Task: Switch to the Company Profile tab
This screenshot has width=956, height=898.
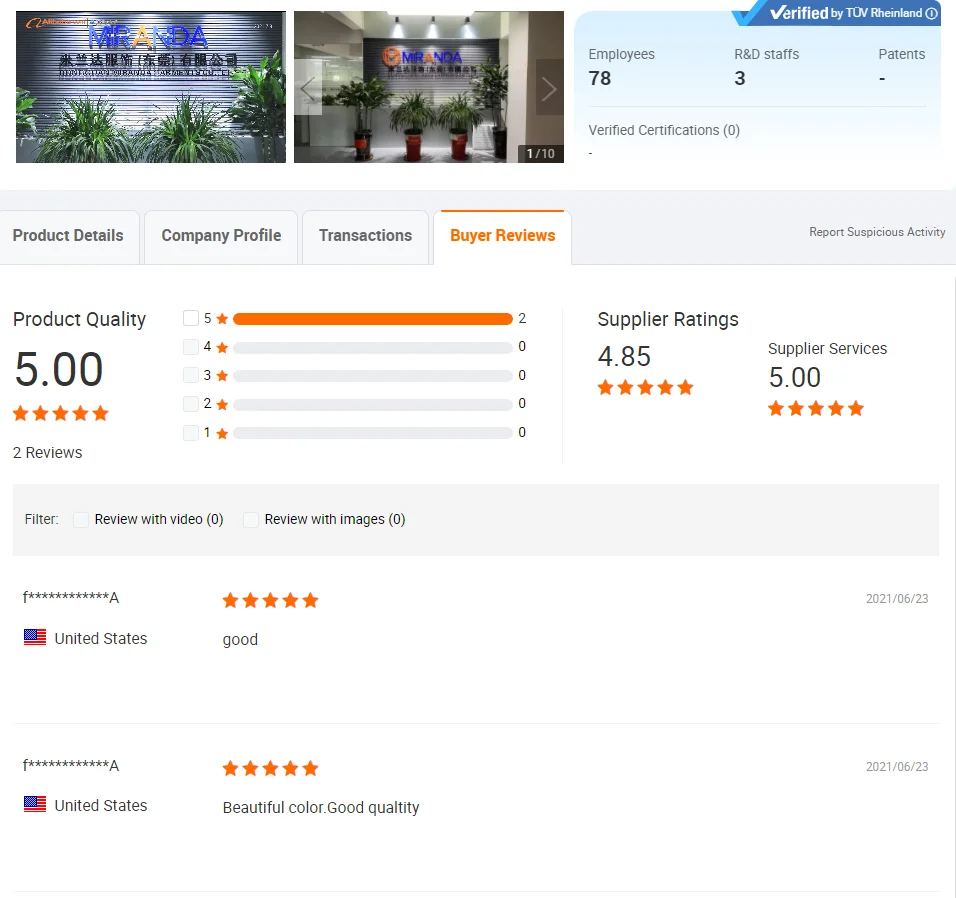Action: (x=221, y=237)
